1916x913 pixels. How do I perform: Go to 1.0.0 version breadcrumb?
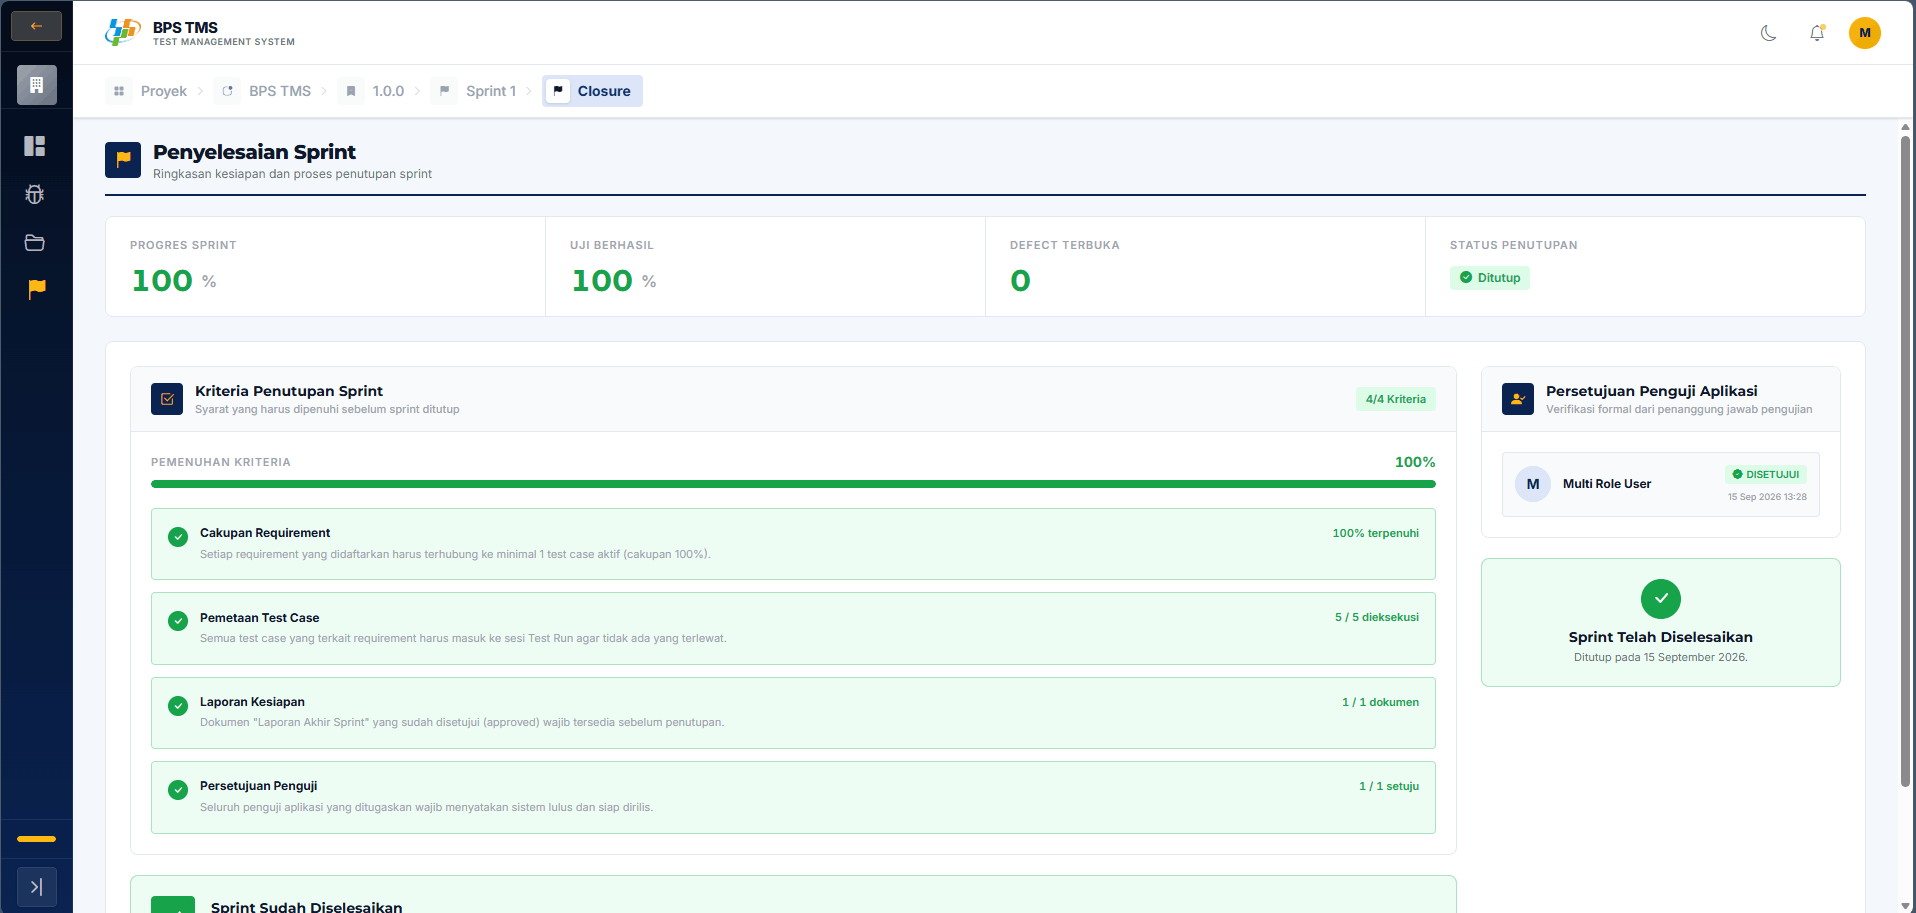[372, 91]
